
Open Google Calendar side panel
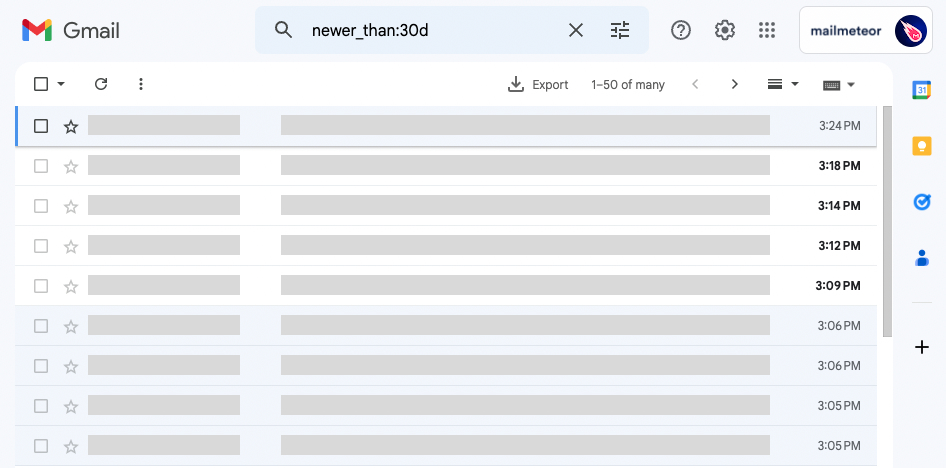point(921,90)
